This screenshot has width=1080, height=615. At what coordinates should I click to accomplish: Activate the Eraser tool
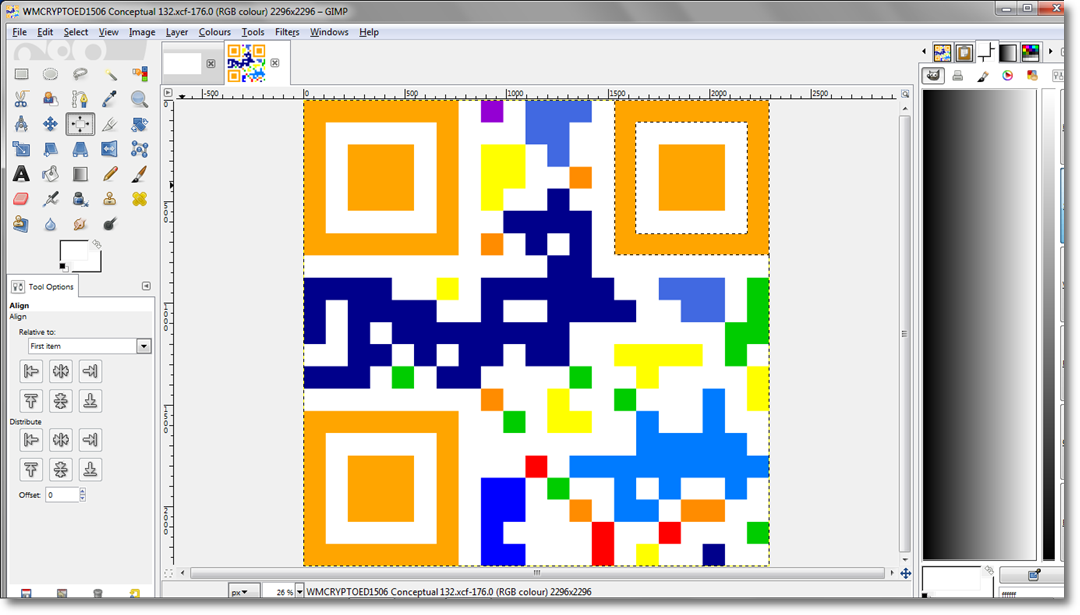[21, 199]
